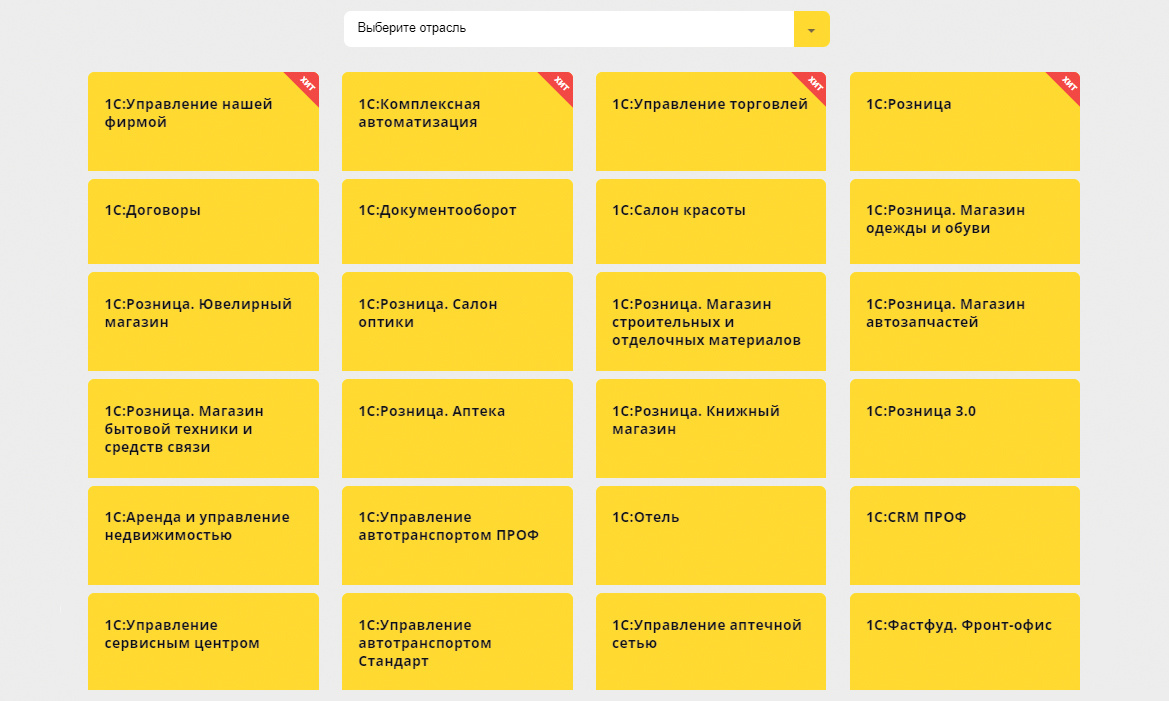The image size is (1169, 701).
Task: Open Магазин бытовой техники и средств связи
Action: (204, 429)
